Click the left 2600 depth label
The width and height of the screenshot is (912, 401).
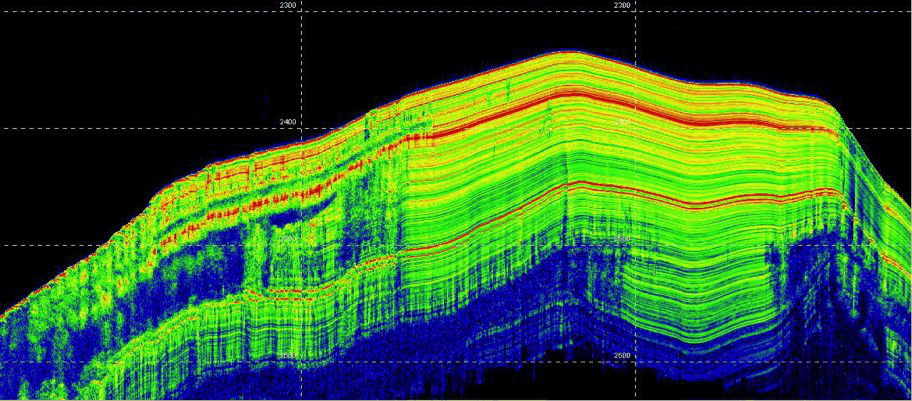[x=288, y=356]
